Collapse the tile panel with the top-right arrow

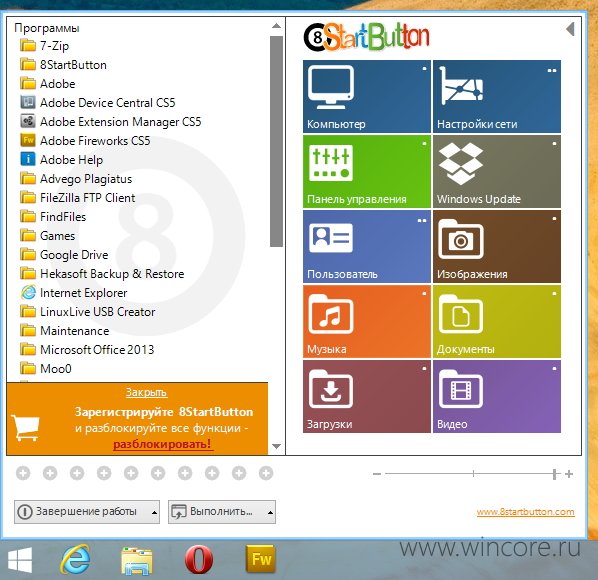(x=570, y=29)
